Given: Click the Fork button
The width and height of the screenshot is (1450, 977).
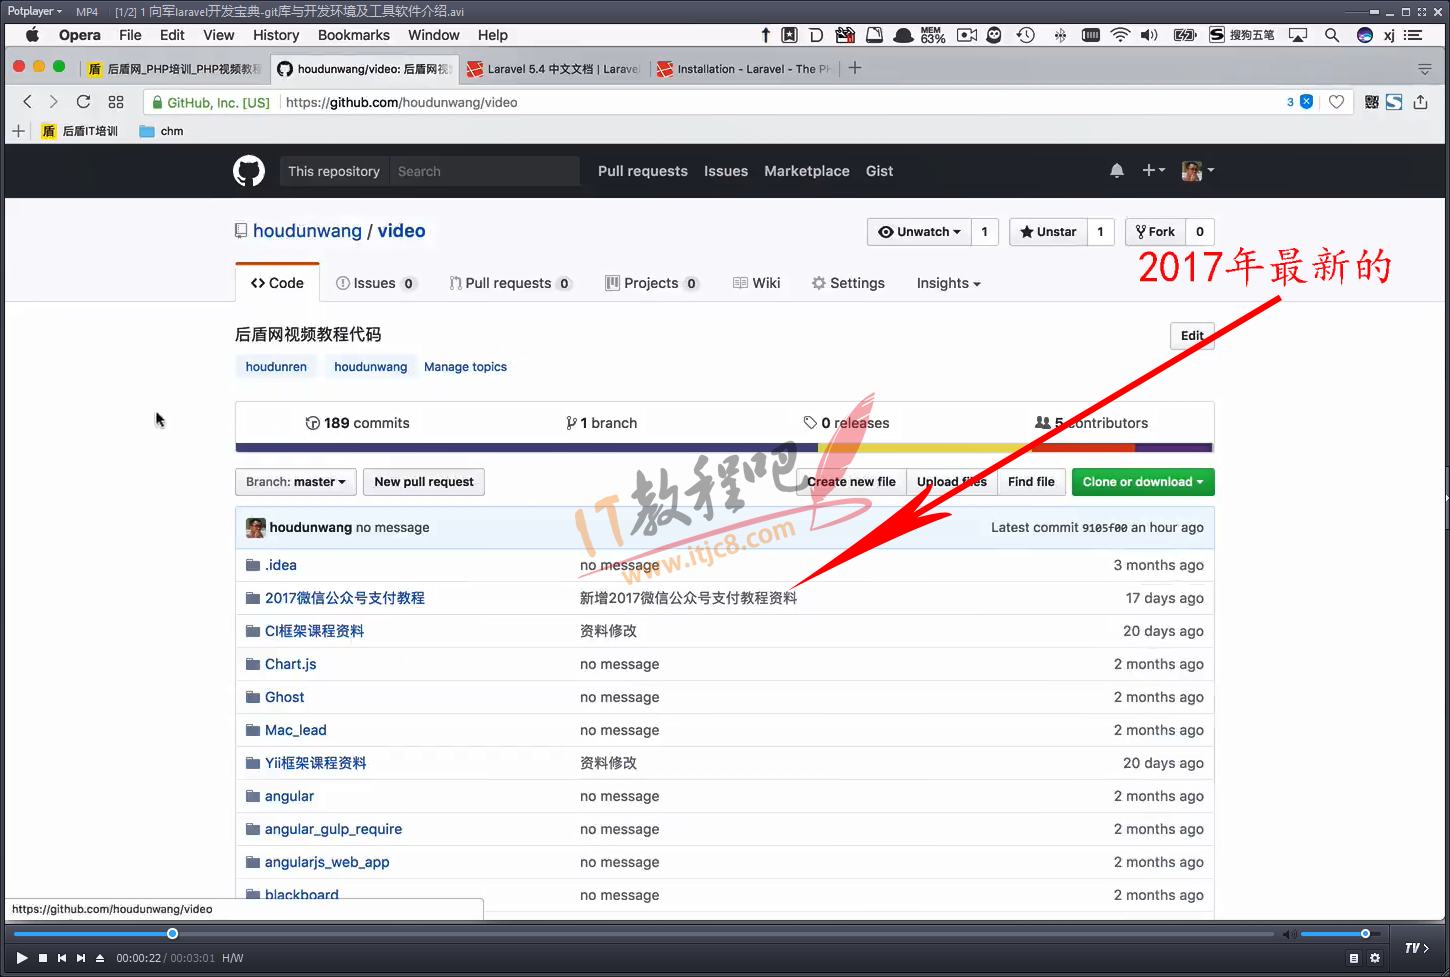Looking at the screenshot, I should [1155, 232].
